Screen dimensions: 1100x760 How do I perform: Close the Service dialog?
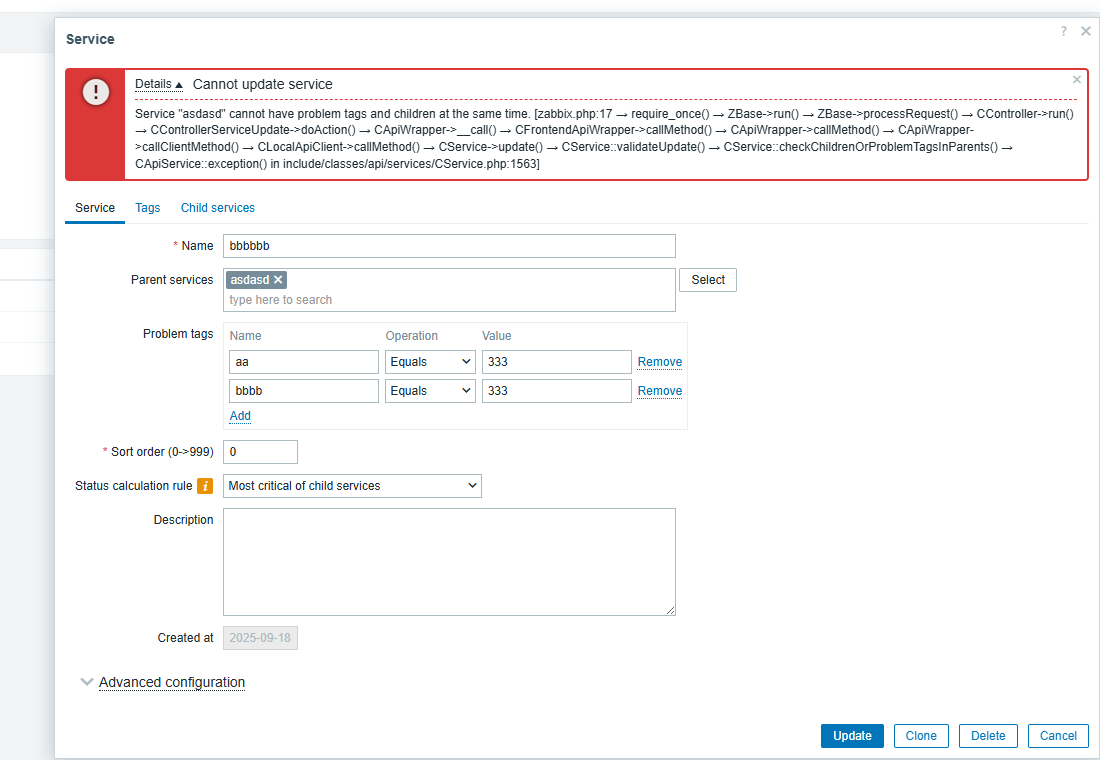click(1086, 32)
